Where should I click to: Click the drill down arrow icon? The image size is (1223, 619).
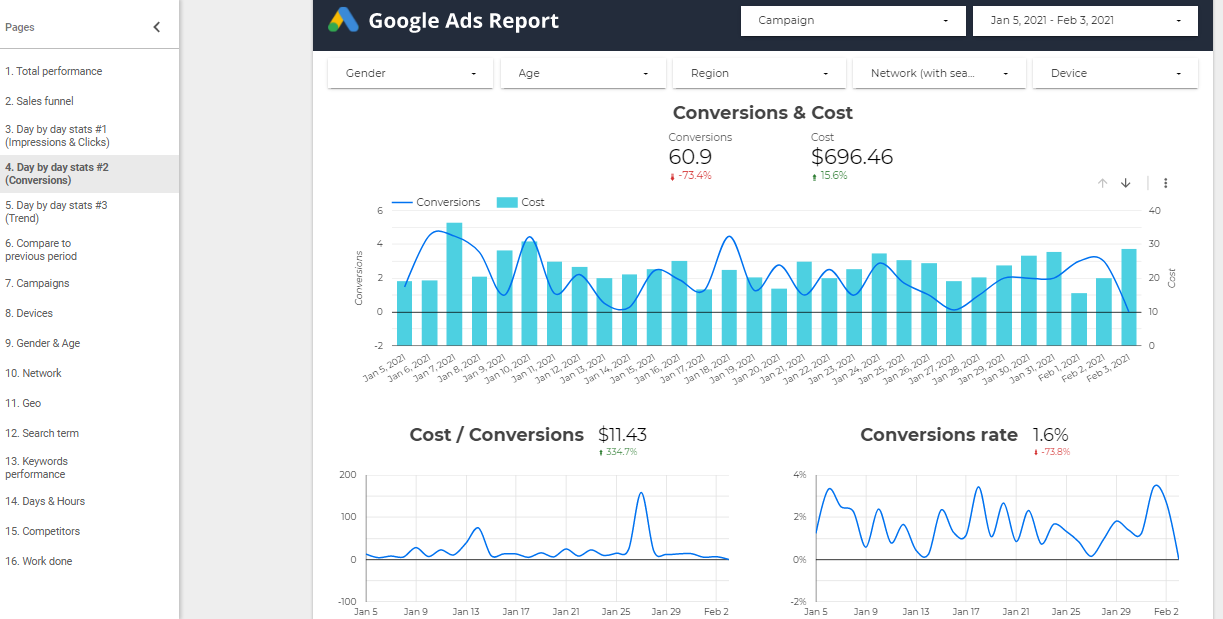pyautogui.click(x=1125, y=183)
